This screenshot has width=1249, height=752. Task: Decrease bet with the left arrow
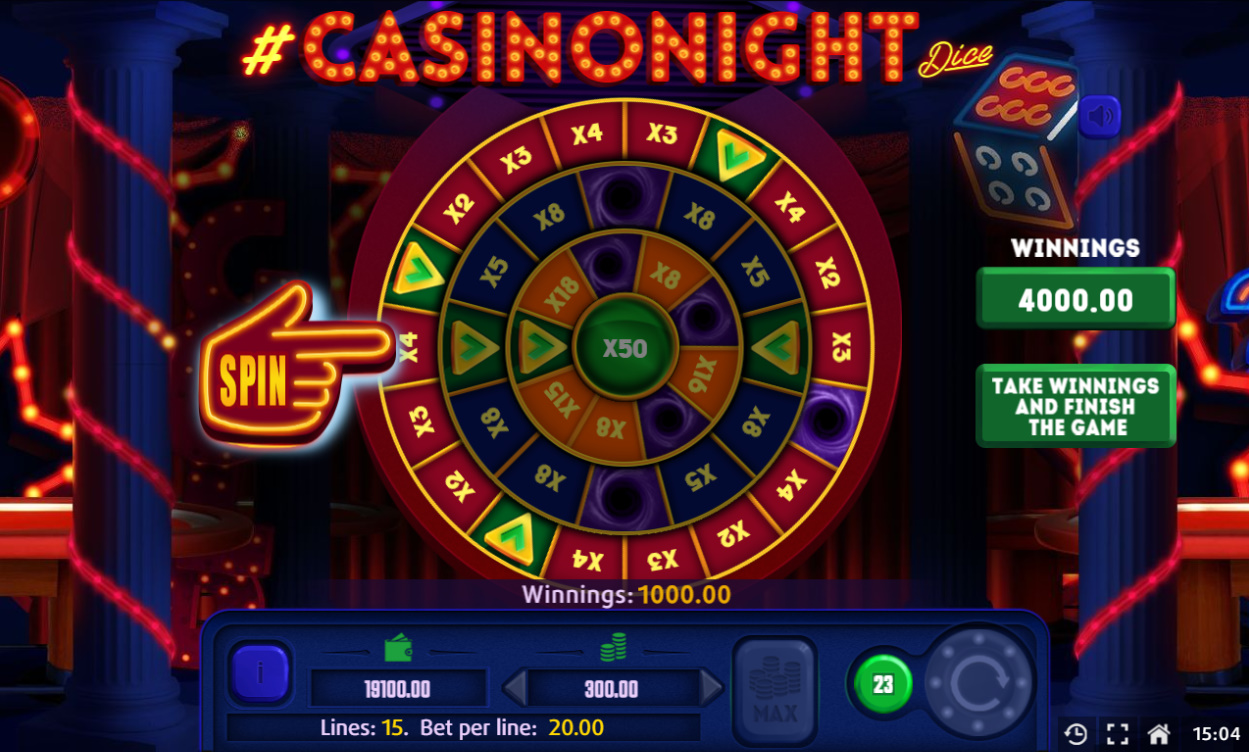(514, 688)
